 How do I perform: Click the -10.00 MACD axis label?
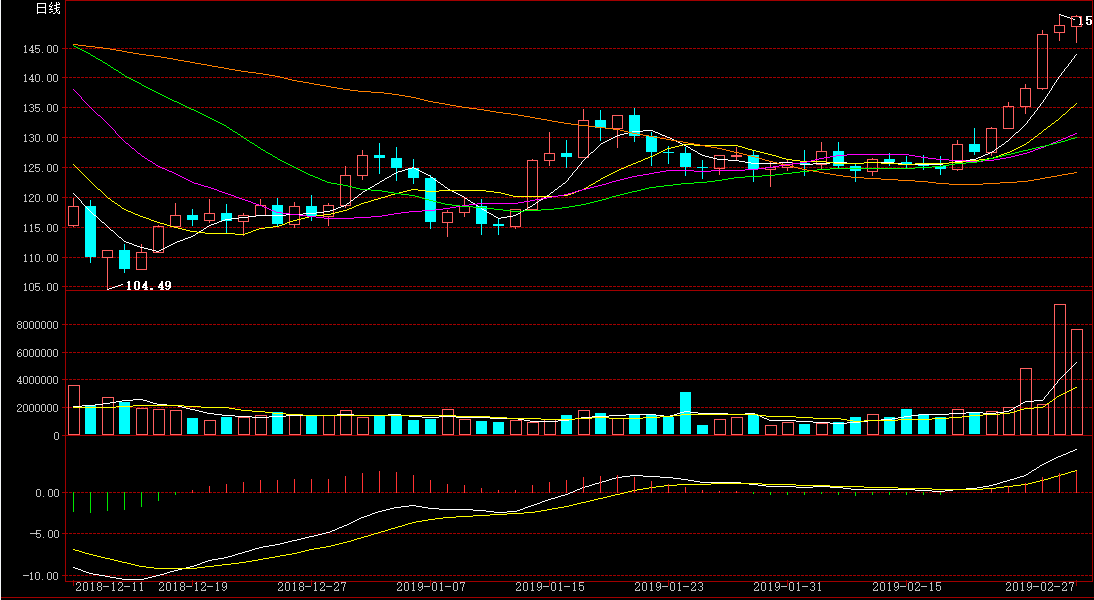41,576
